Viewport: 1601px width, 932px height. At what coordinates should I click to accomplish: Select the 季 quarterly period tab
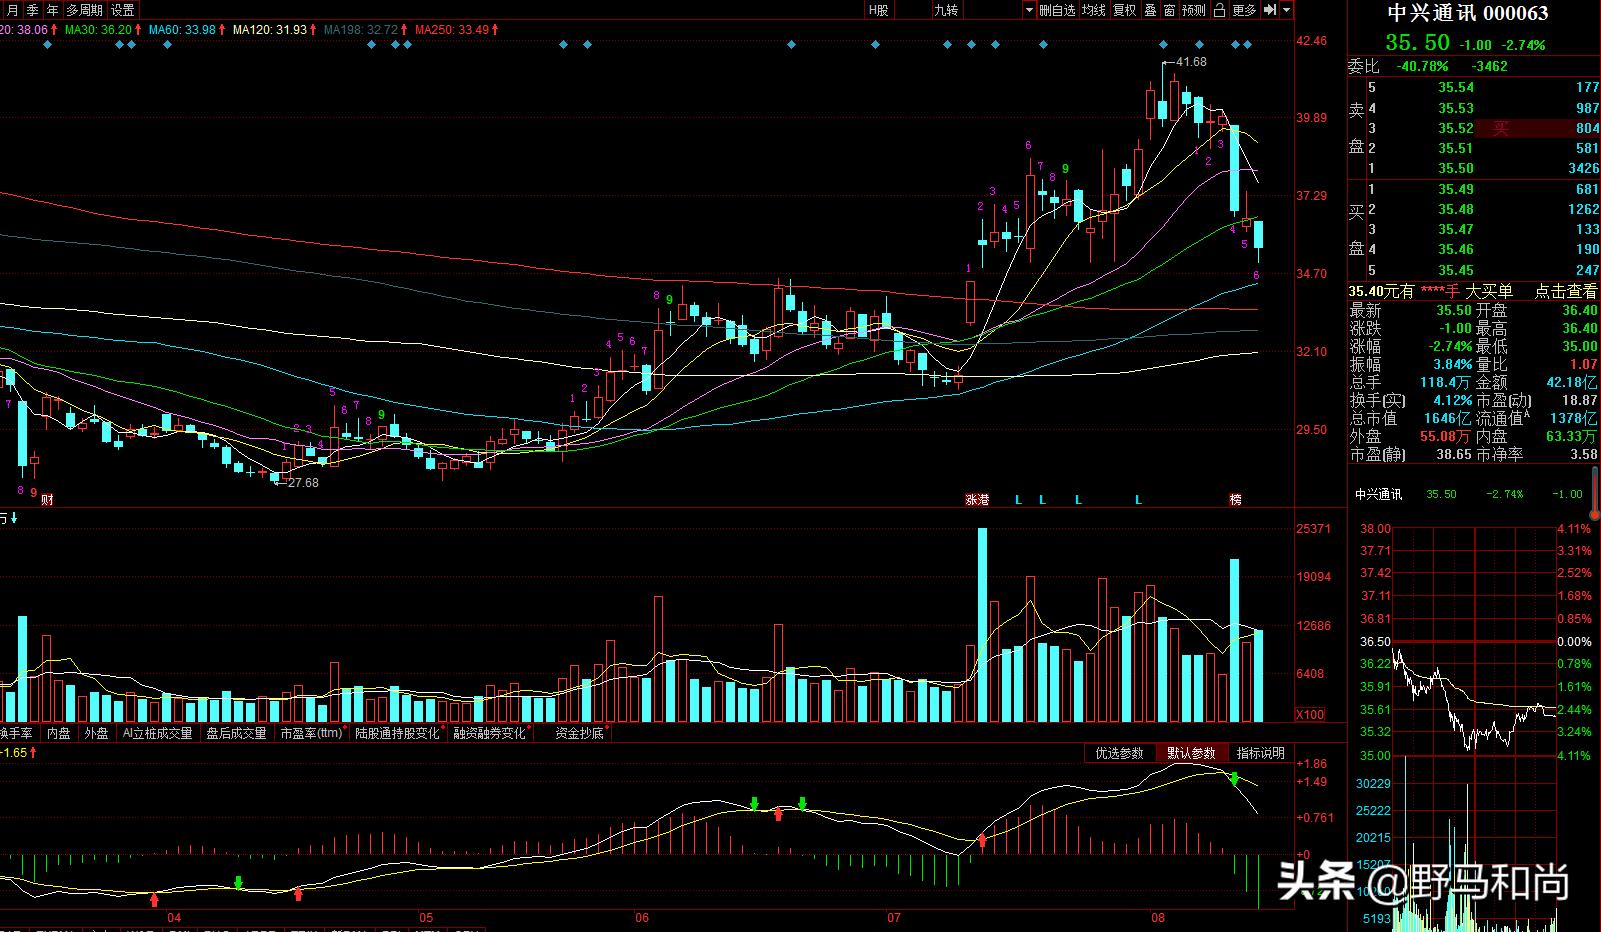(x=32, y=10)
